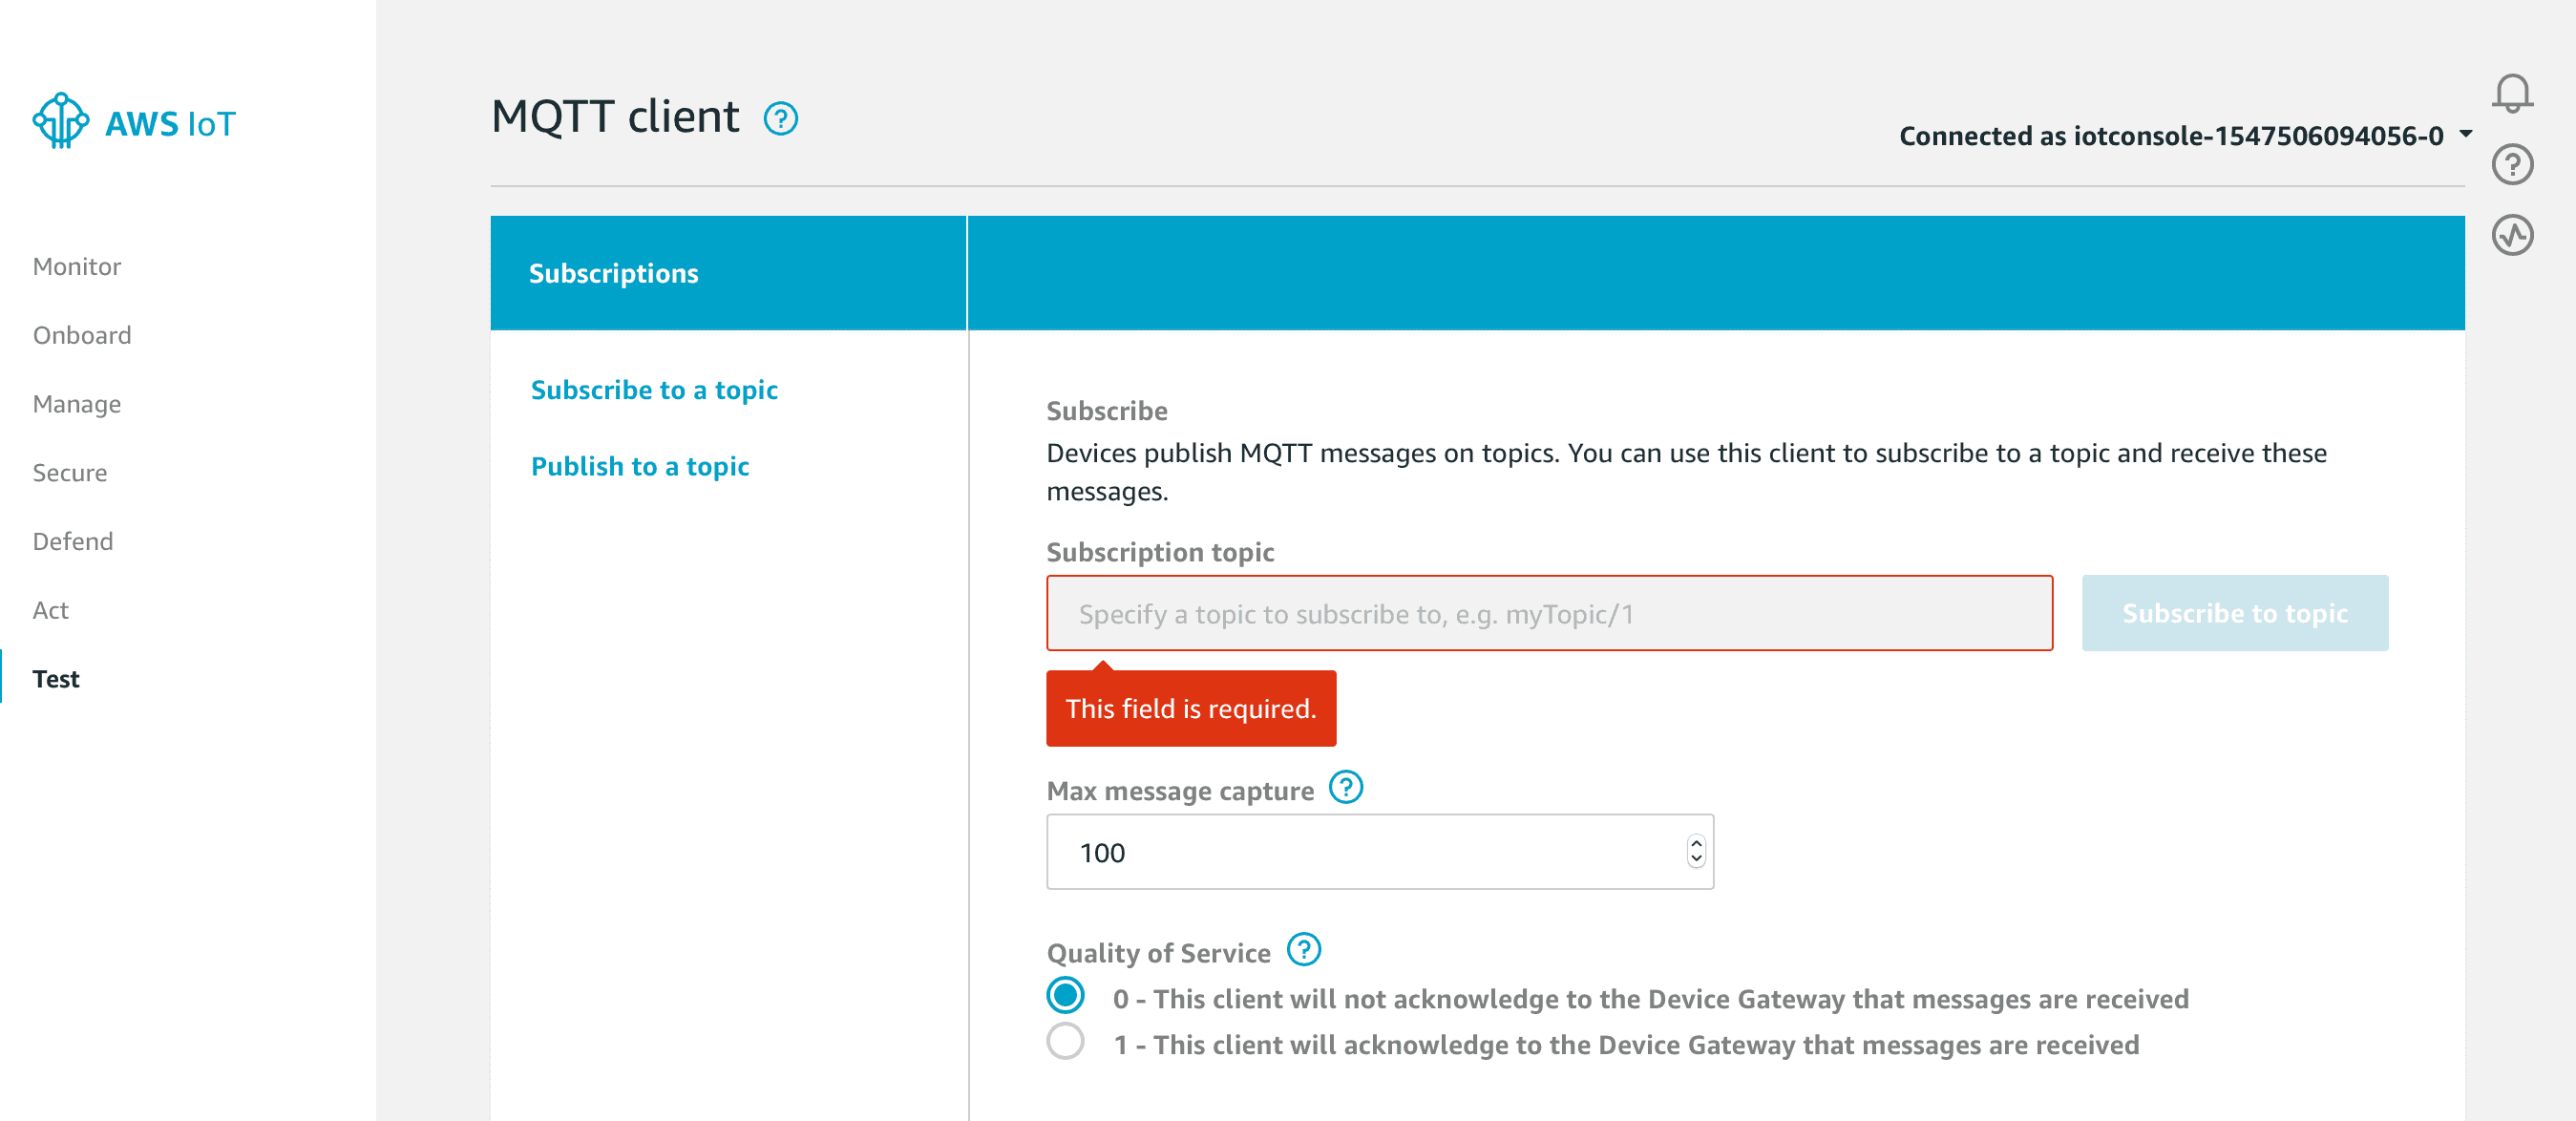Expand the Connected as iotconsole dropdown
Viewport: 2576px width, 1121px height.
2465,134
